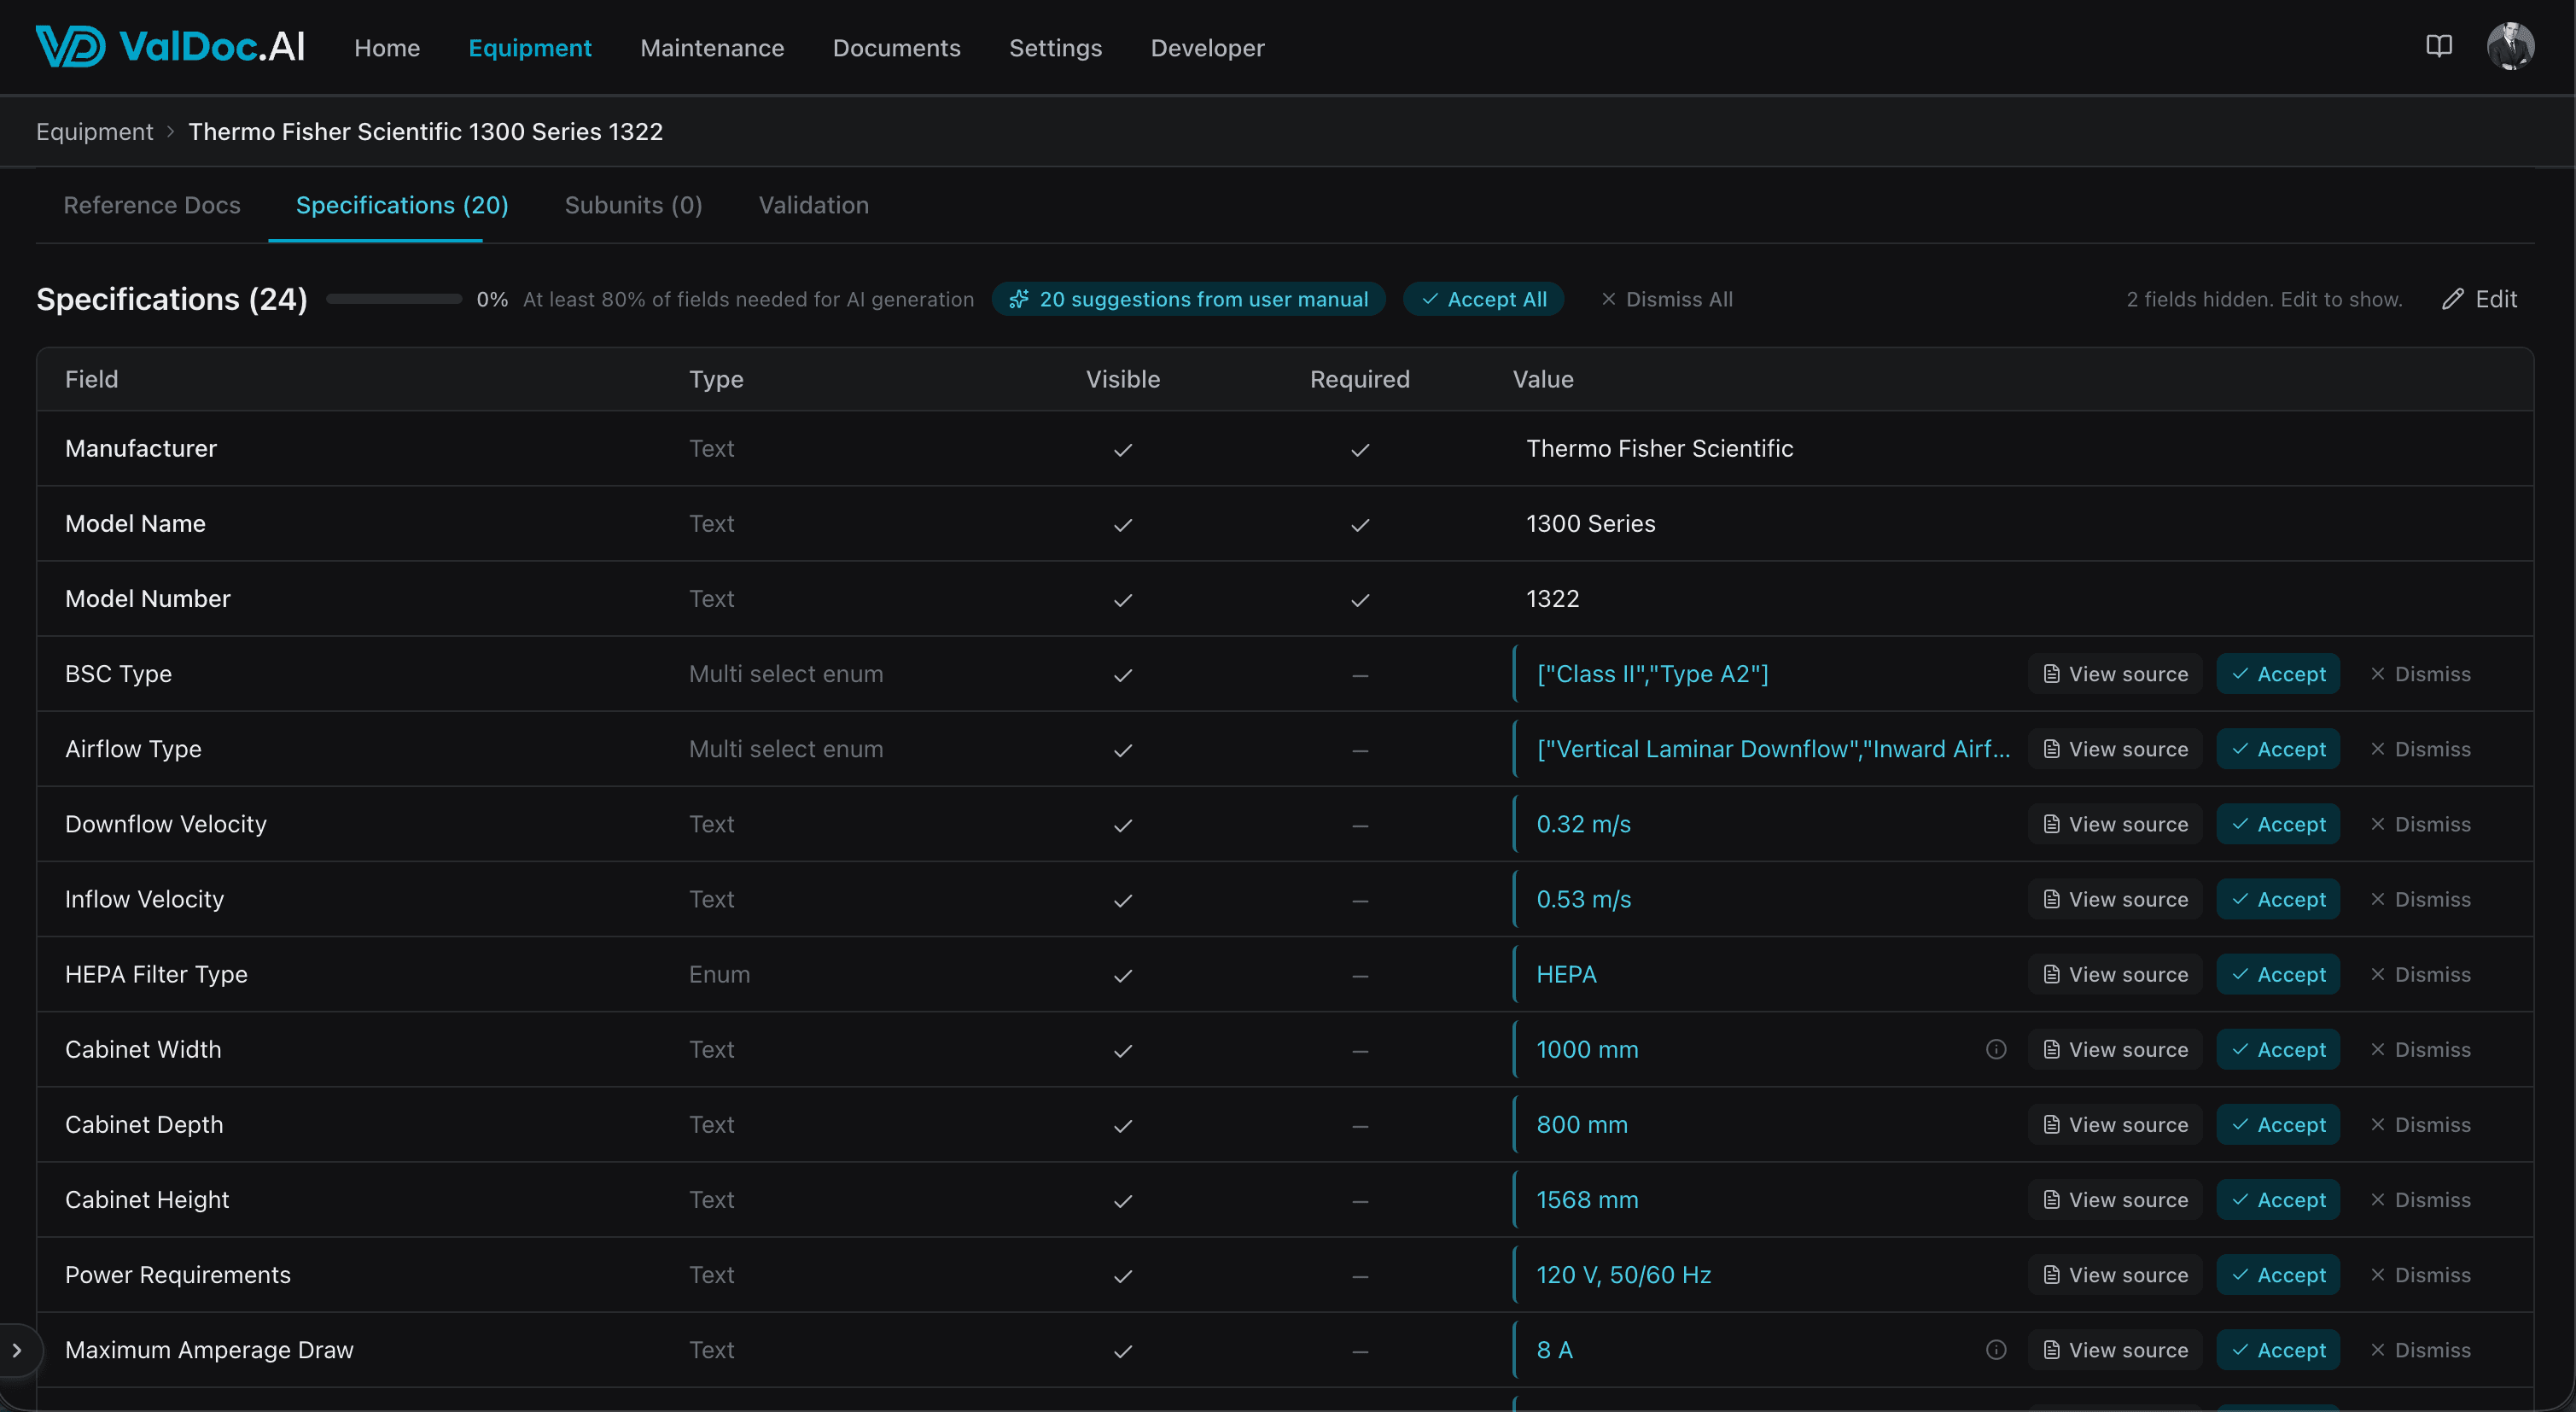View source for Downflow Velocity
Image resolution: width=2576 pixels, height=1412 pixels.
click(2115, 824)
